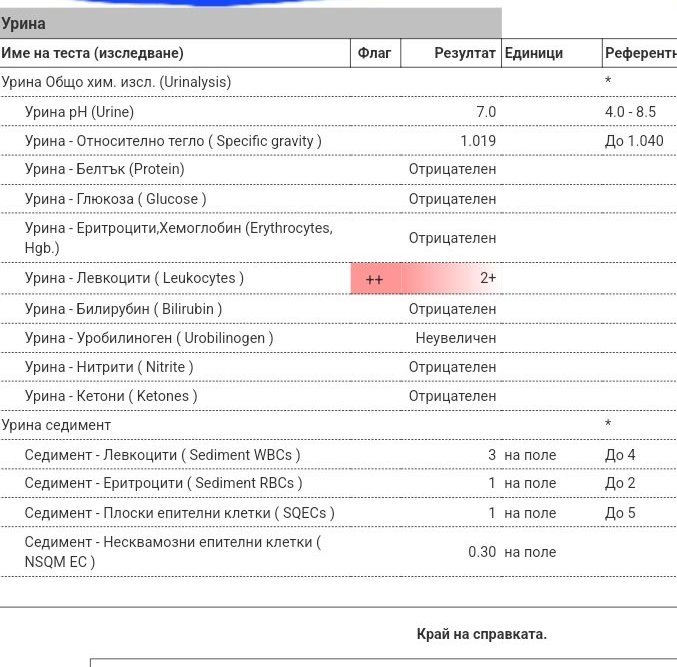
Task: Click Protein result 'Отрицателен'
Action: point(452,169)
